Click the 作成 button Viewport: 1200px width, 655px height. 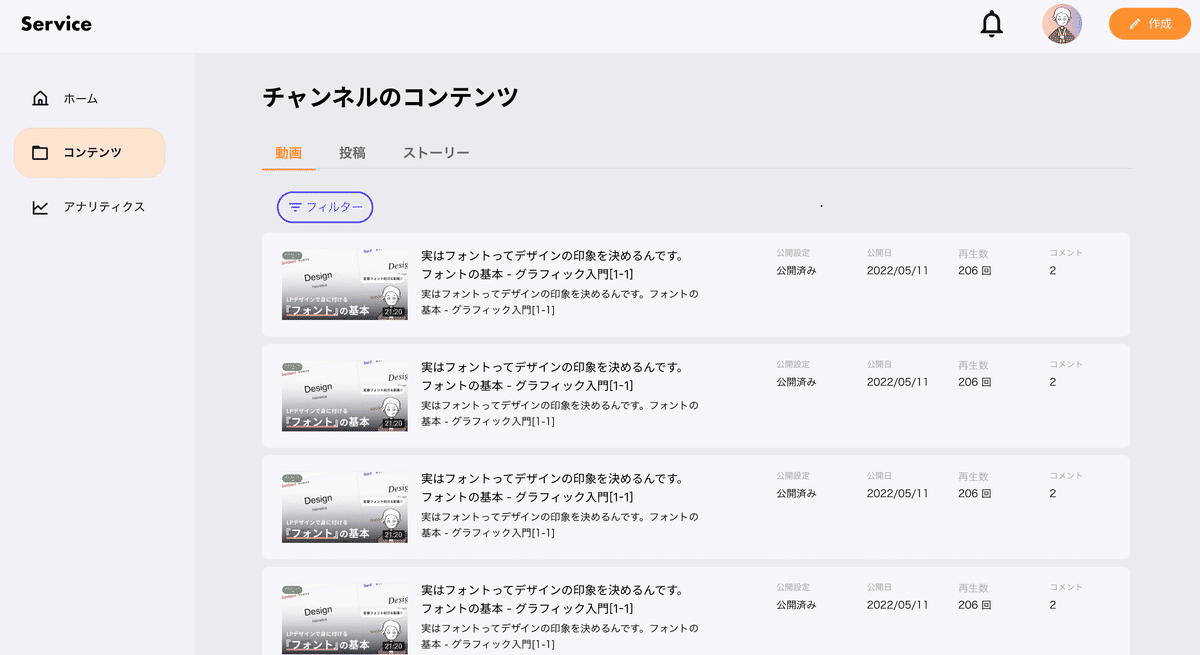tap(1150, 23)
